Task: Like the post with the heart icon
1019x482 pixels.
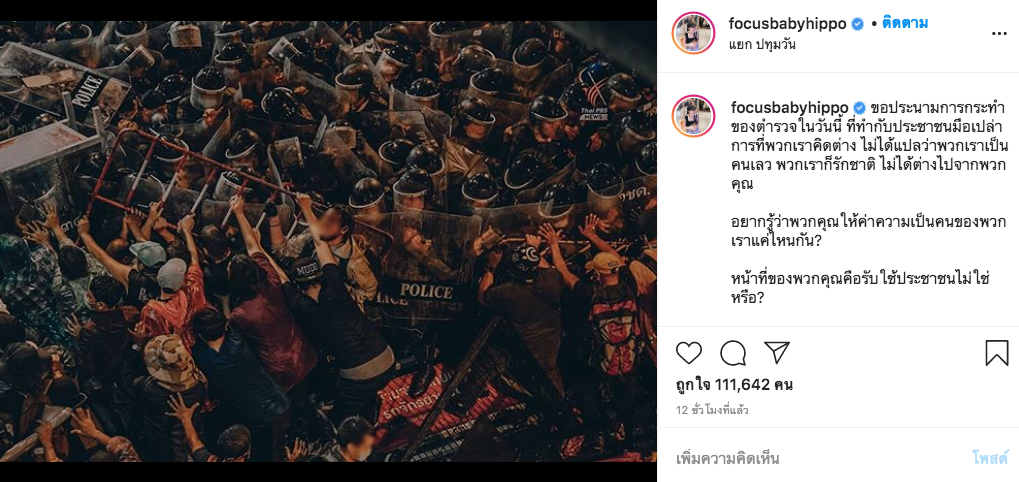Action: coord(689,353)
